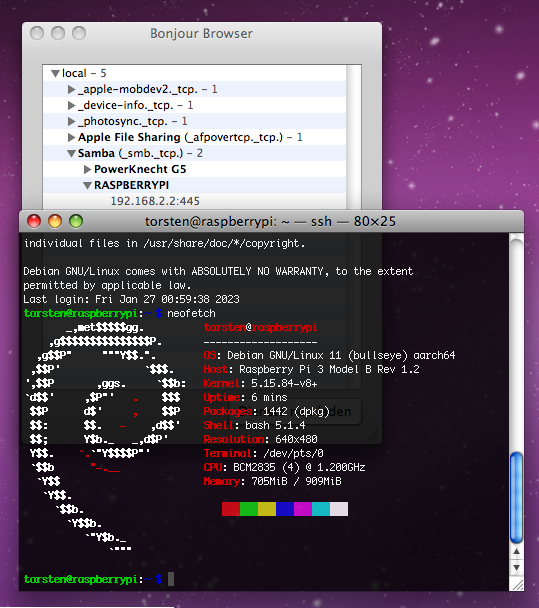Click the terminal window resize grip
Image resolution: width=539 pixels, height=608 pixels.
coord(517,584)
